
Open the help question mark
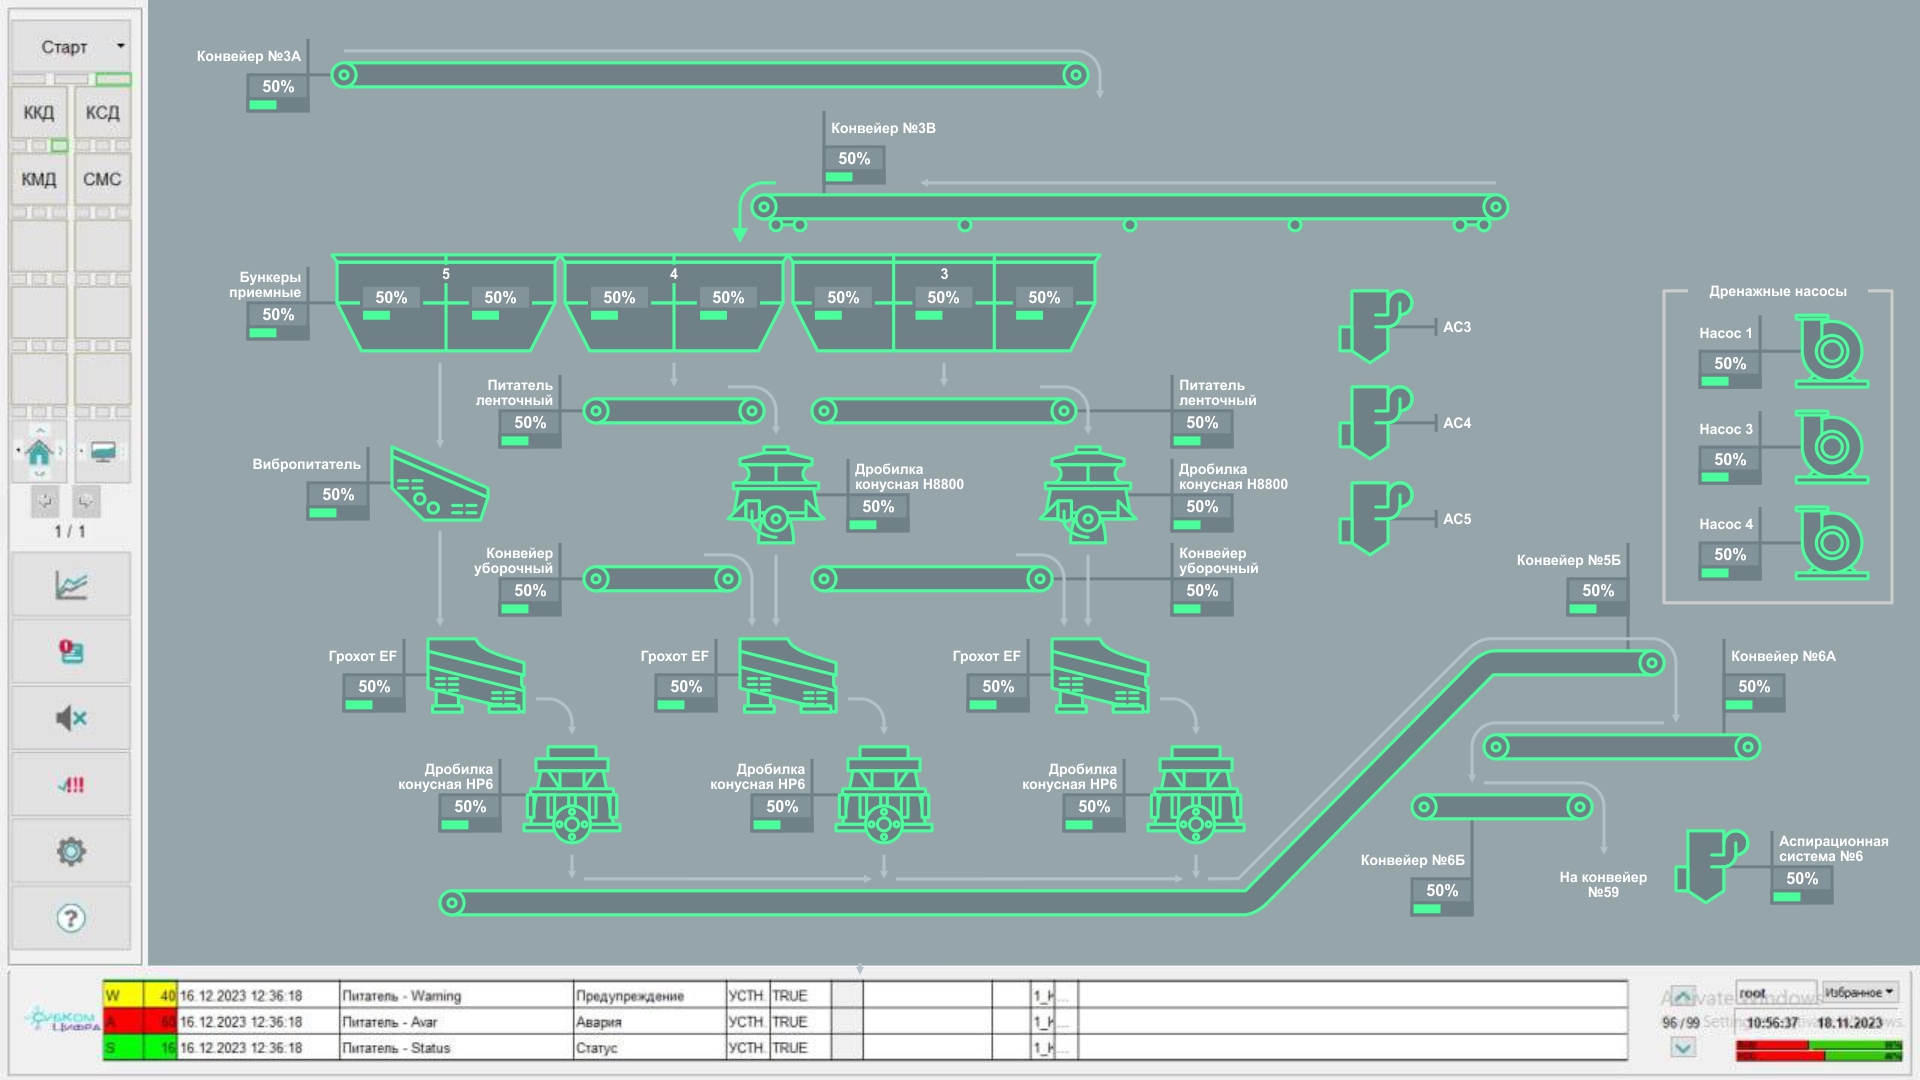(x=71, y=918)
